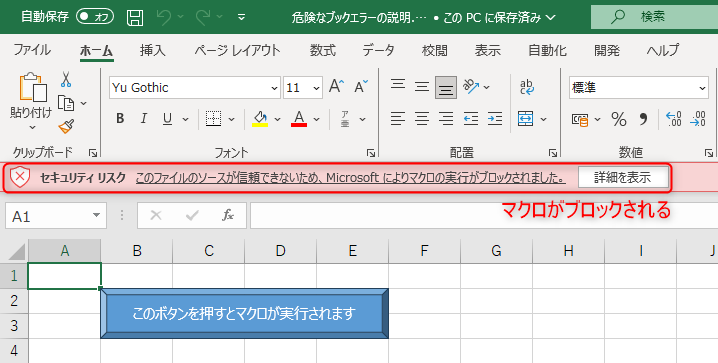Click the yellow Fill Color bucket
718x363 pixels.
pos(261,119)
